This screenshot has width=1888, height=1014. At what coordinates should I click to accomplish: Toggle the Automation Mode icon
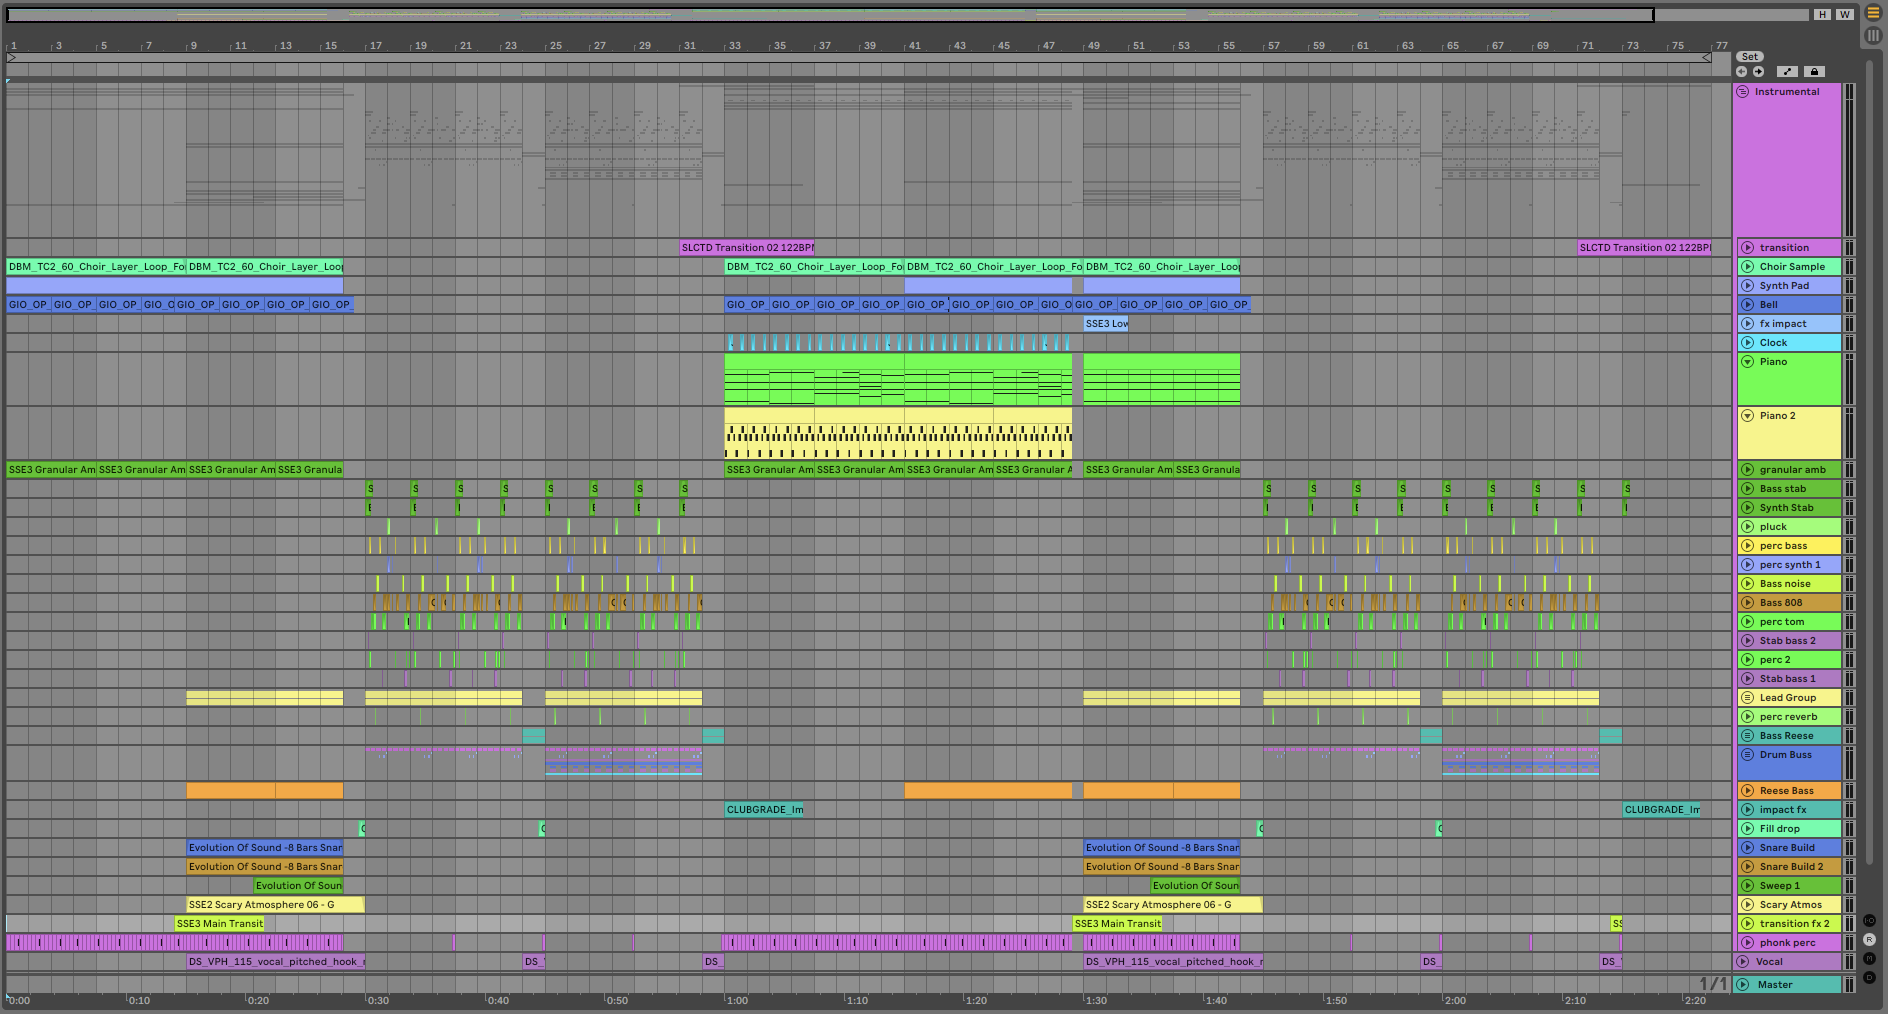point(1787,72)
